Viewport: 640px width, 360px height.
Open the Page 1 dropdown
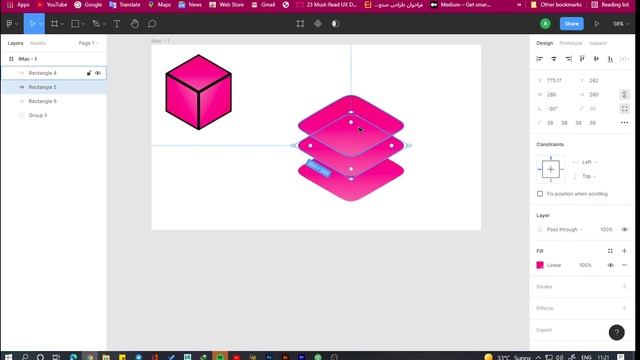89,43
